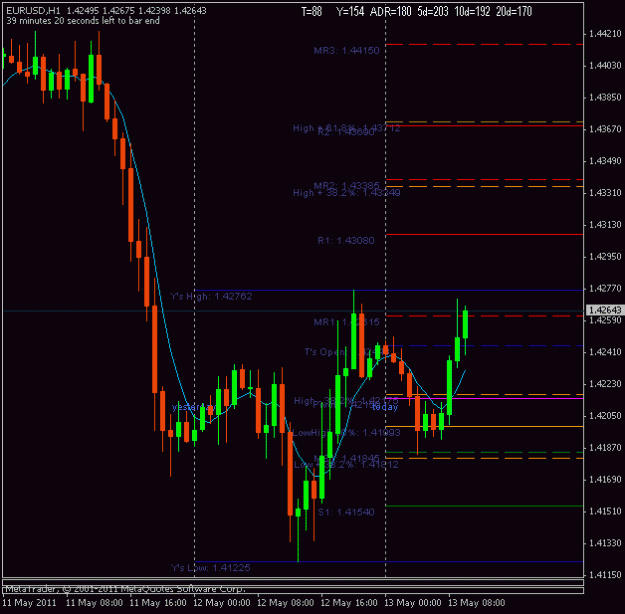
Task: Click the '11 May 2011' time axis label
Action: 29,602
